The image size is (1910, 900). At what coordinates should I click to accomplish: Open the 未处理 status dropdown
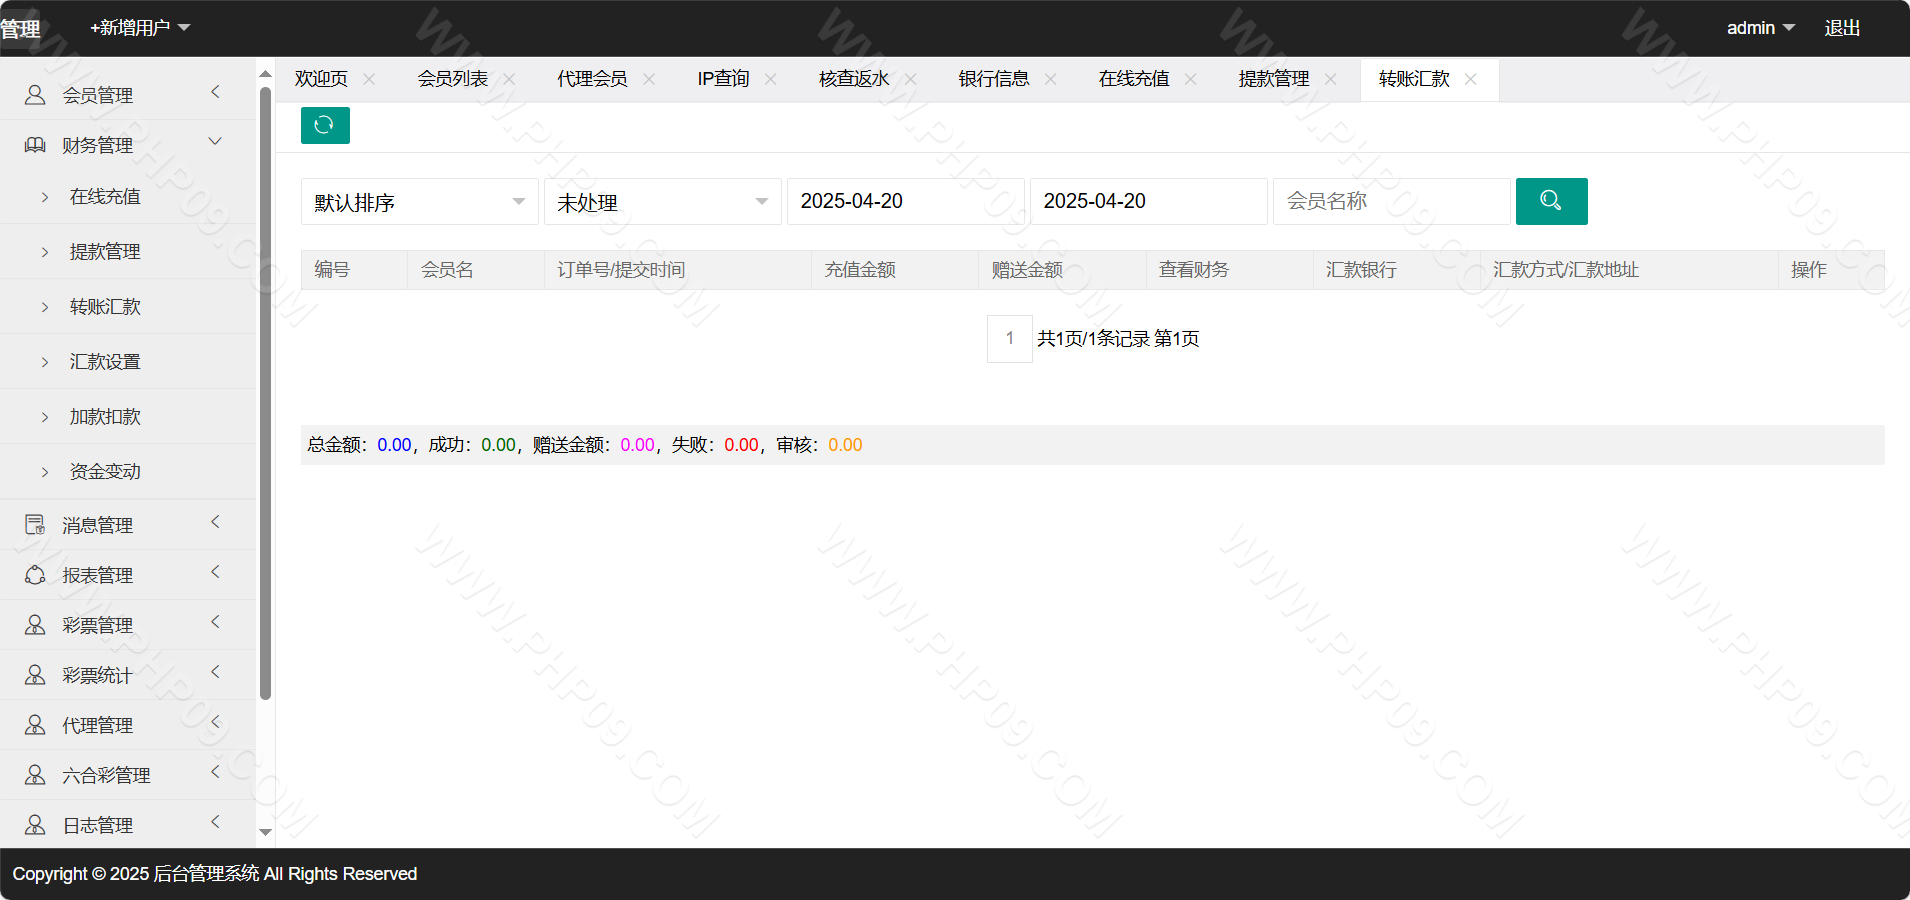pos(662,202)
